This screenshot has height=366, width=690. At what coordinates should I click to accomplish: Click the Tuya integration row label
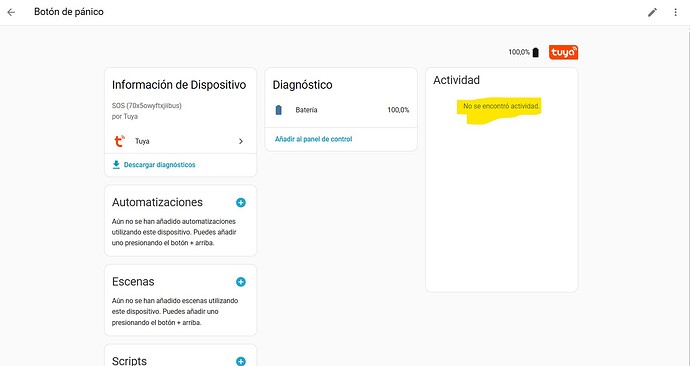(142, 141)
